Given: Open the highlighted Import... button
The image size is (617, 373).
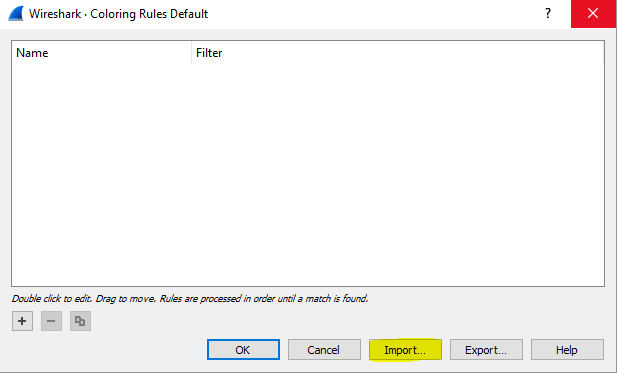Looking at the screenshot, I should click(x=405, y=350).
